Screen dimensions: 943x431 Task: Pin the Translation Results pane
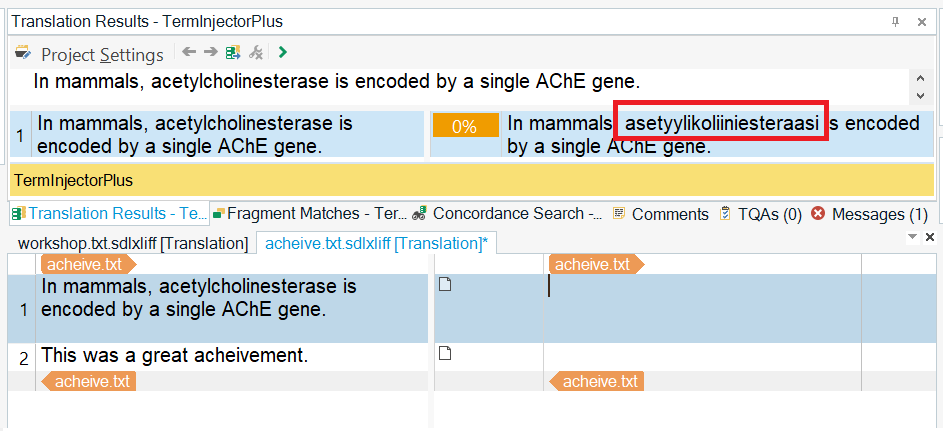coord(895,21)
